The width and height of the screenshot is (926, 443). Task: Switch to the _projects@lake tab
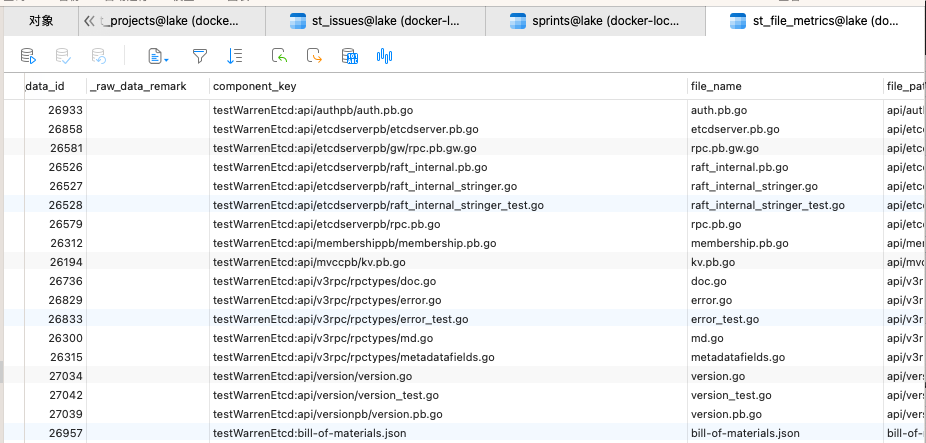172,21
